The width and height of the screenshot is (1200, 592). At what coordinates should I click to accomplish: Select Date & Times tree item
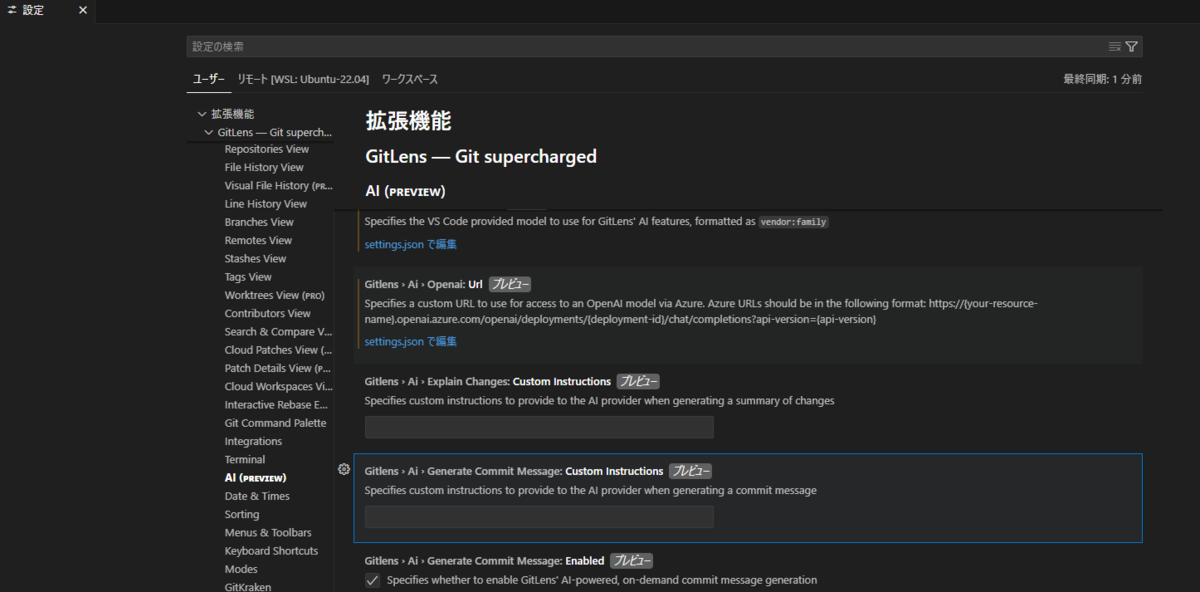[257, 496]
